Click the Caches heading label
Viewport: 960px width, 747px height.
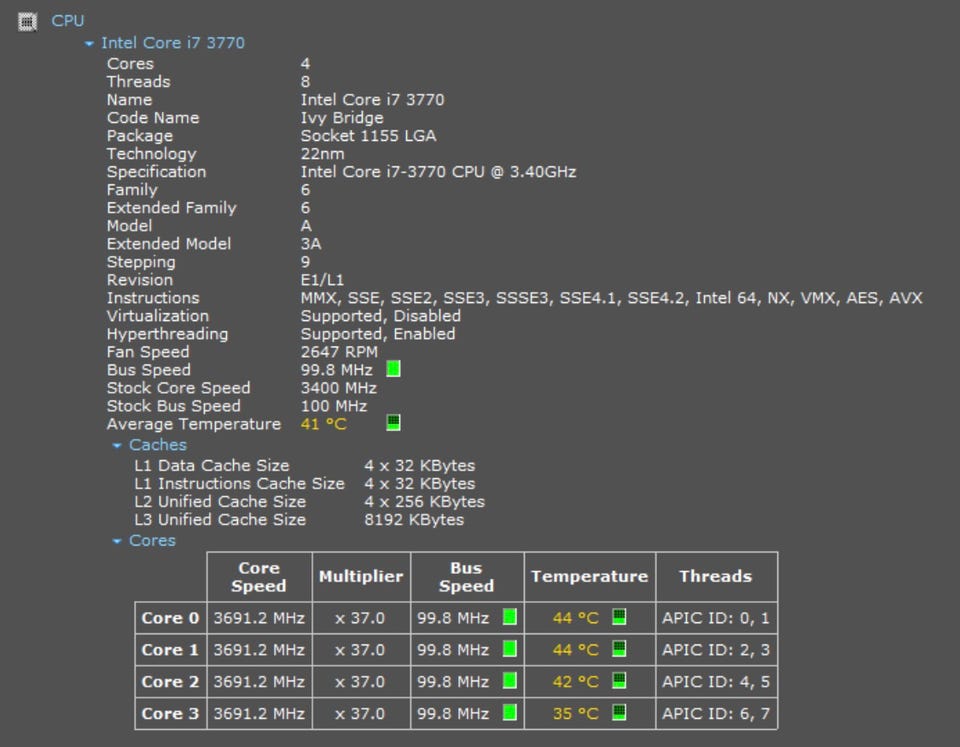click(x=157, y=445)
